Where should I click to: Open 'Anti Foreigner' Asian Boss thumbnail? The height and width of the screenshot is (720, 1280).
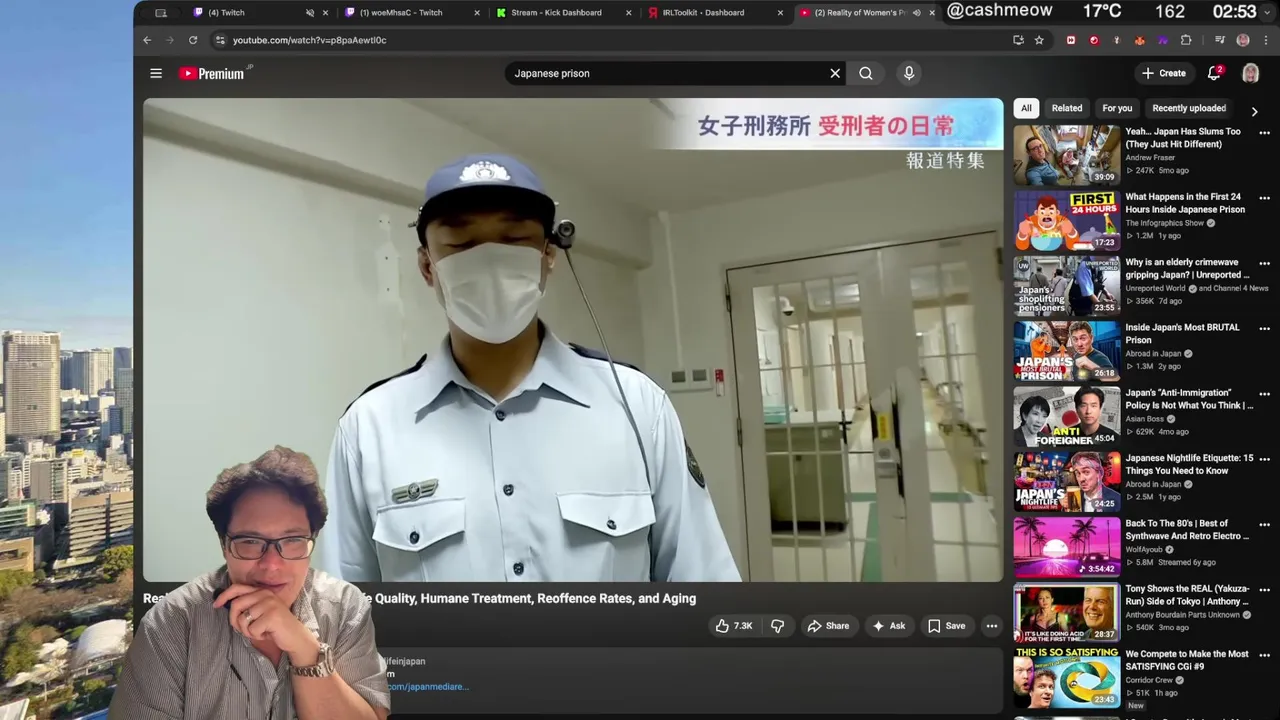1067,416
